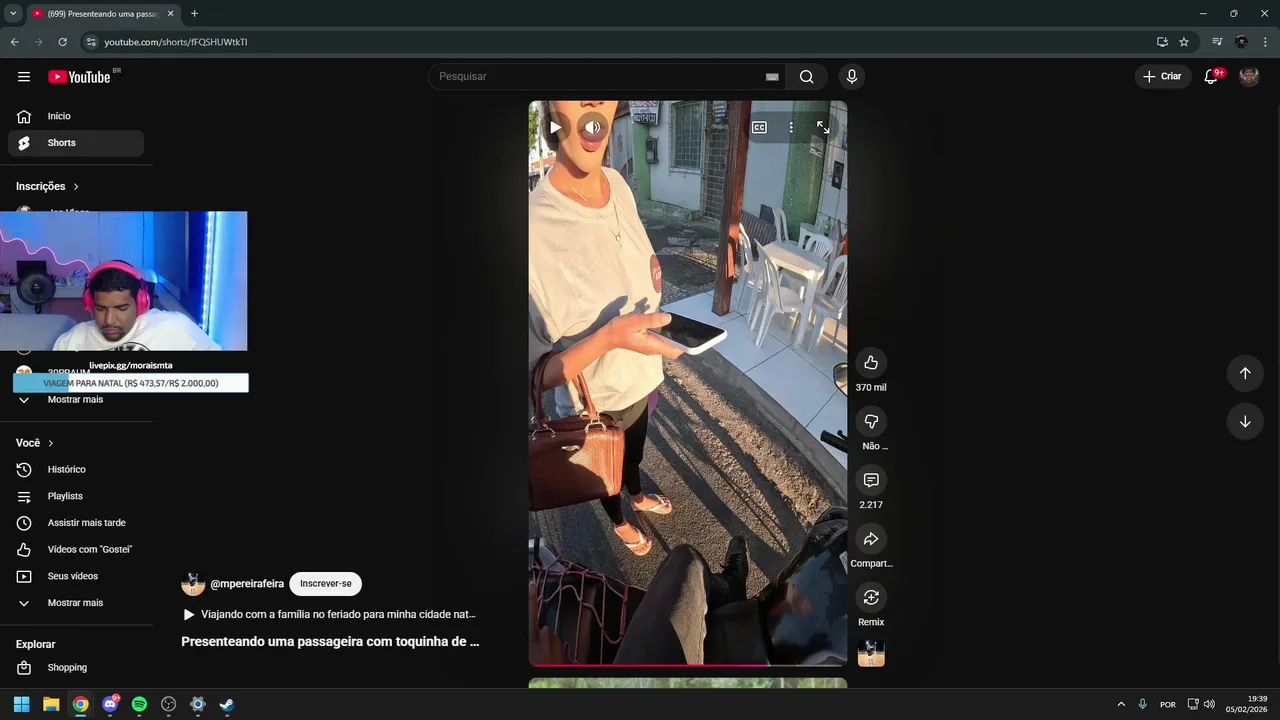Image resolution: width=1280 pixels, height=720 pixels.
Task: Open the Short's three-dot more options
Action: tap(791, 127)
